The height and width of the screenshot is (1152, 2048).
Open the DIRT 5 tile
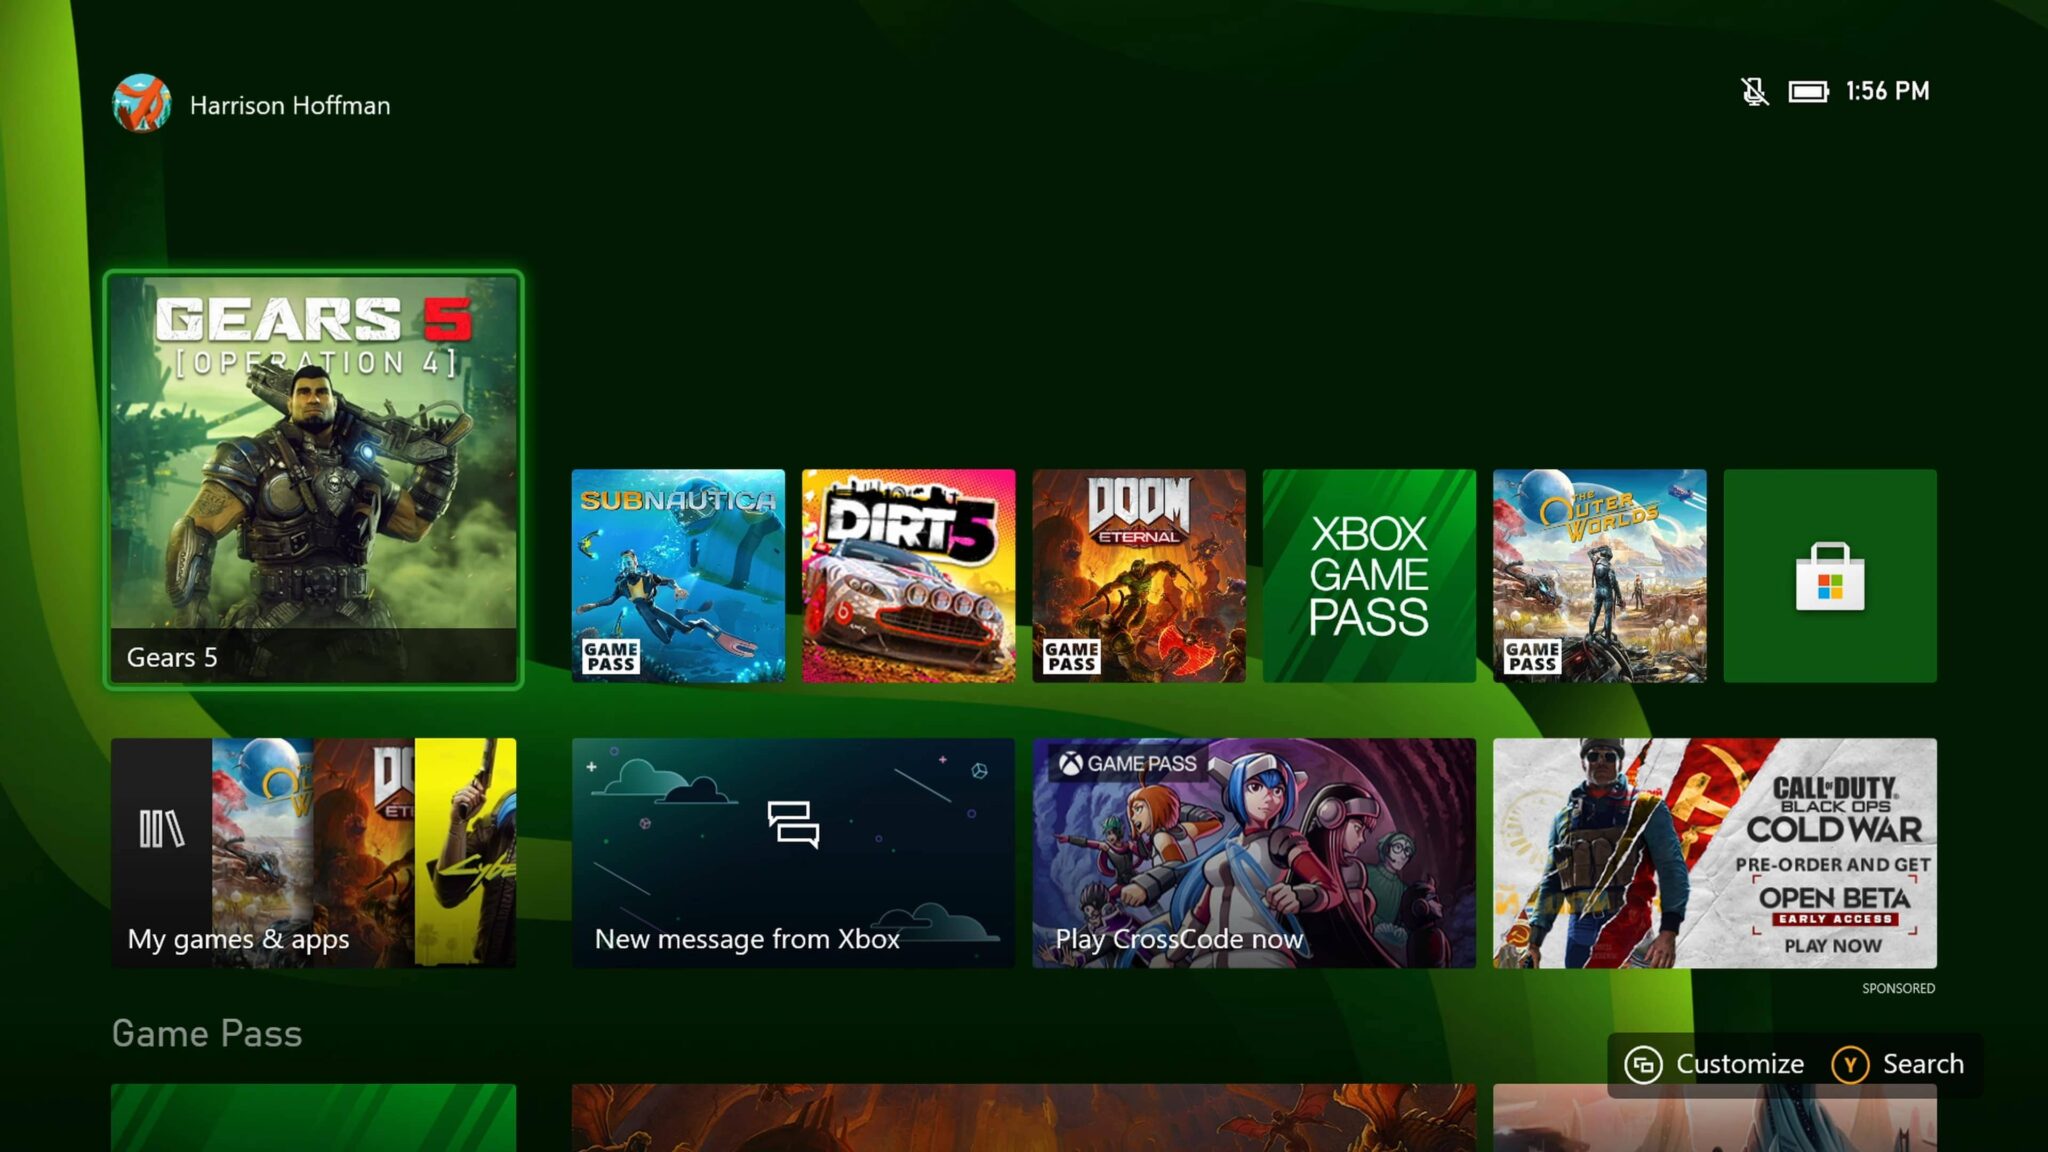point(909,577)
